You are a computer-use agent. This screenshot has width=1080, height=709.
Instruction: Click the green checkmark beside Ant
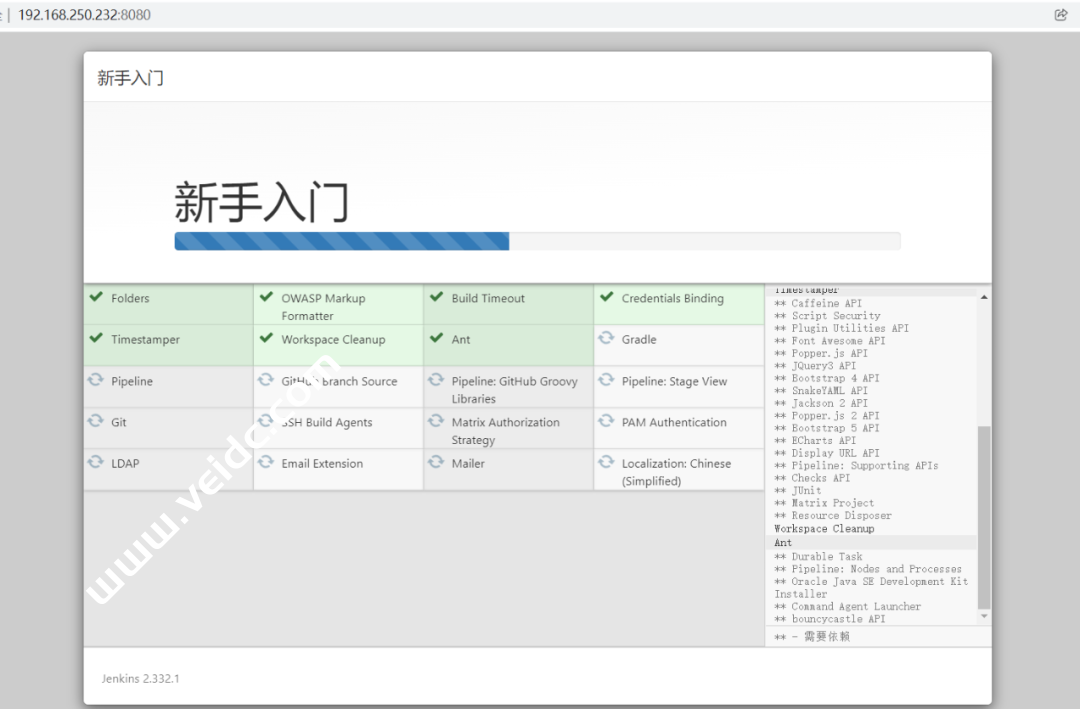tap(436, 338)
